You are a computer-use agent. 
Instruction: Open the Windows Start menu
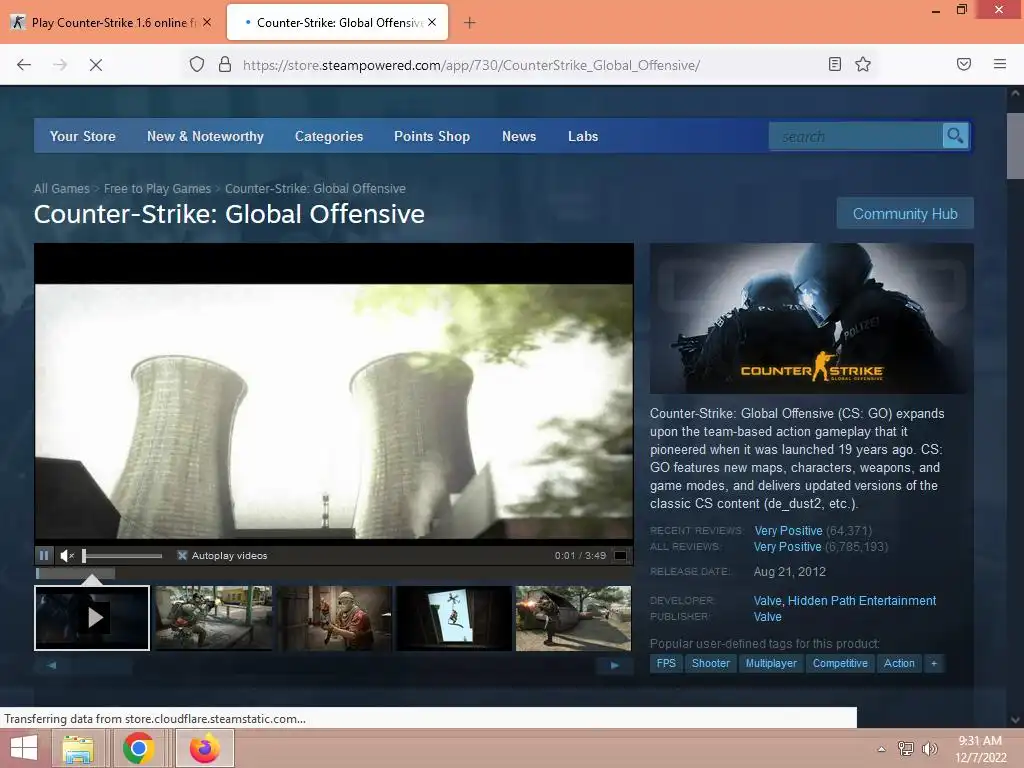(x=24, y=748)
